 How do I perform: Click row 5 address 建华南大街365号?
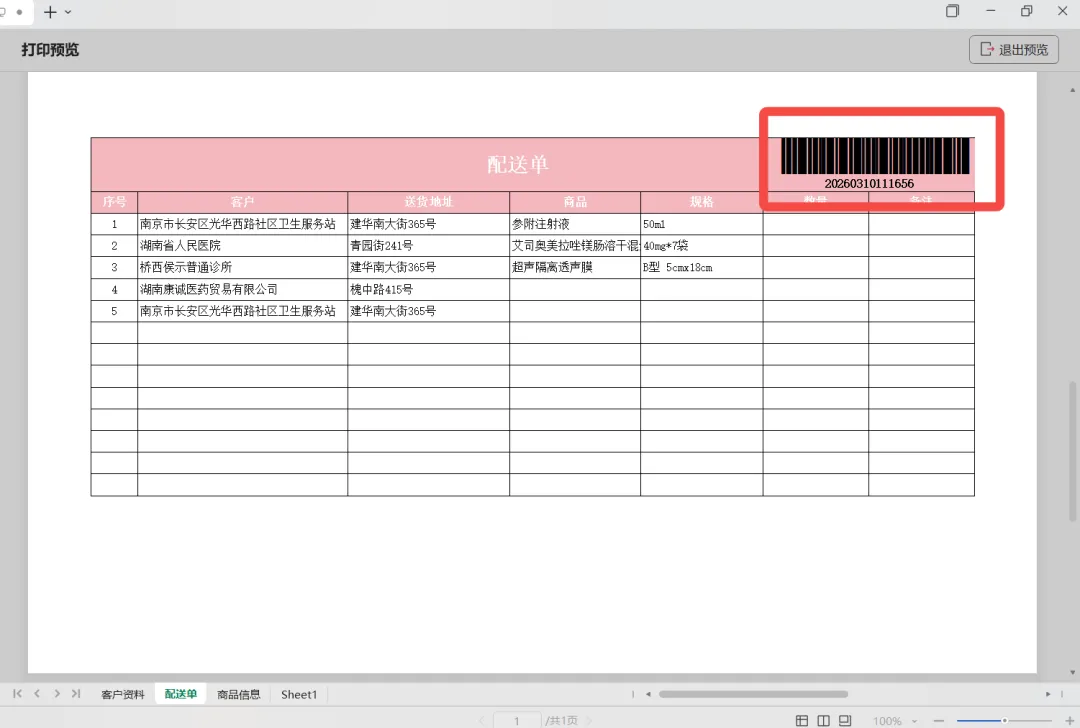pos(428,311)
